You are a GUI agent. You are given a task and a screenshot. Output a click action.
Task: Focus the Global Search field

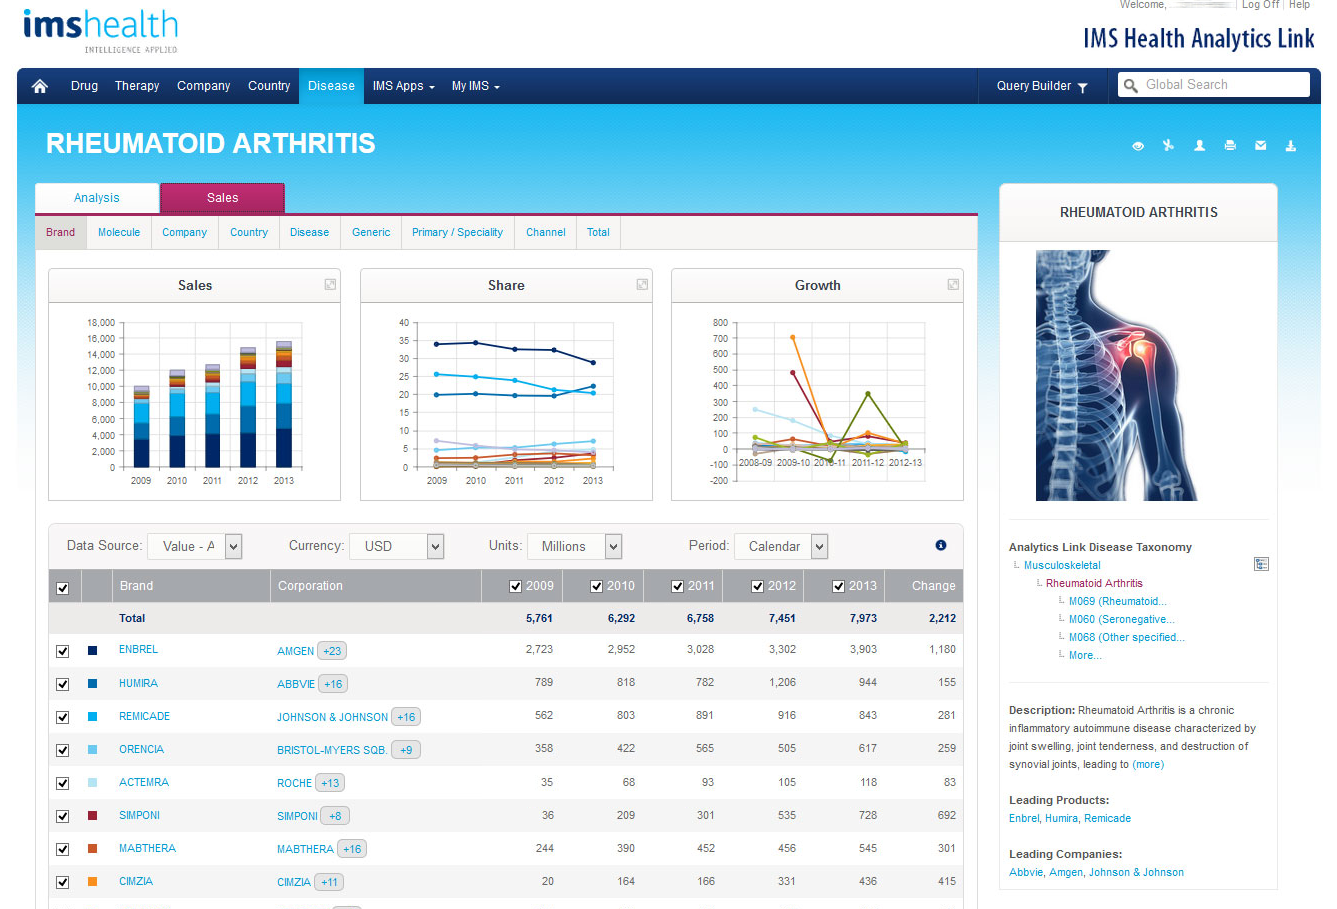(x=1214, y=85)
